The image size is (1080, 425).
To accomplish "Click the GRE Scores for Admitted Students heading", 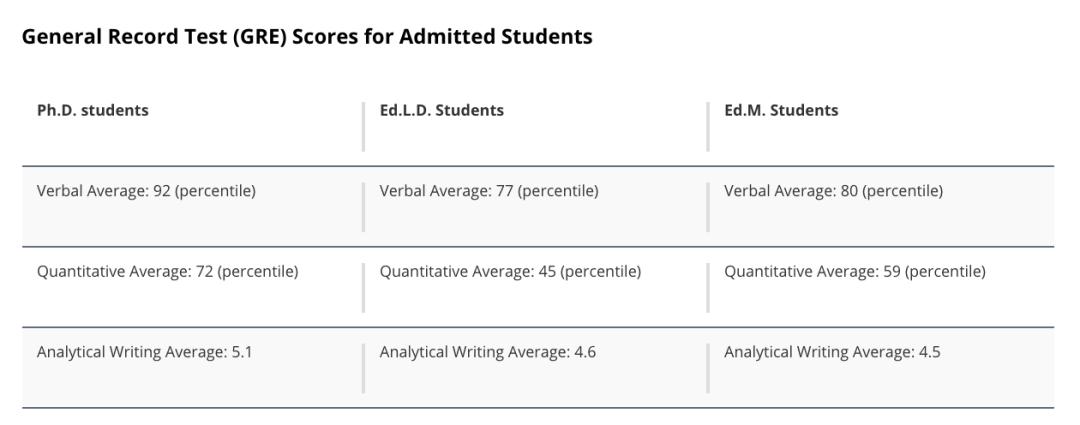I will (x=307, y=37).
